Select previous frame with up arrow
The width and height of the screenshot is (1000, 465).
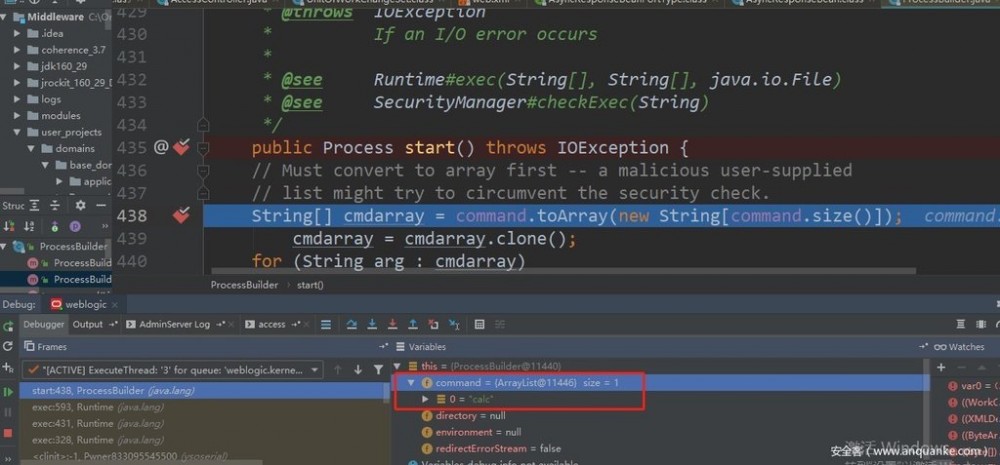point(338,370)
